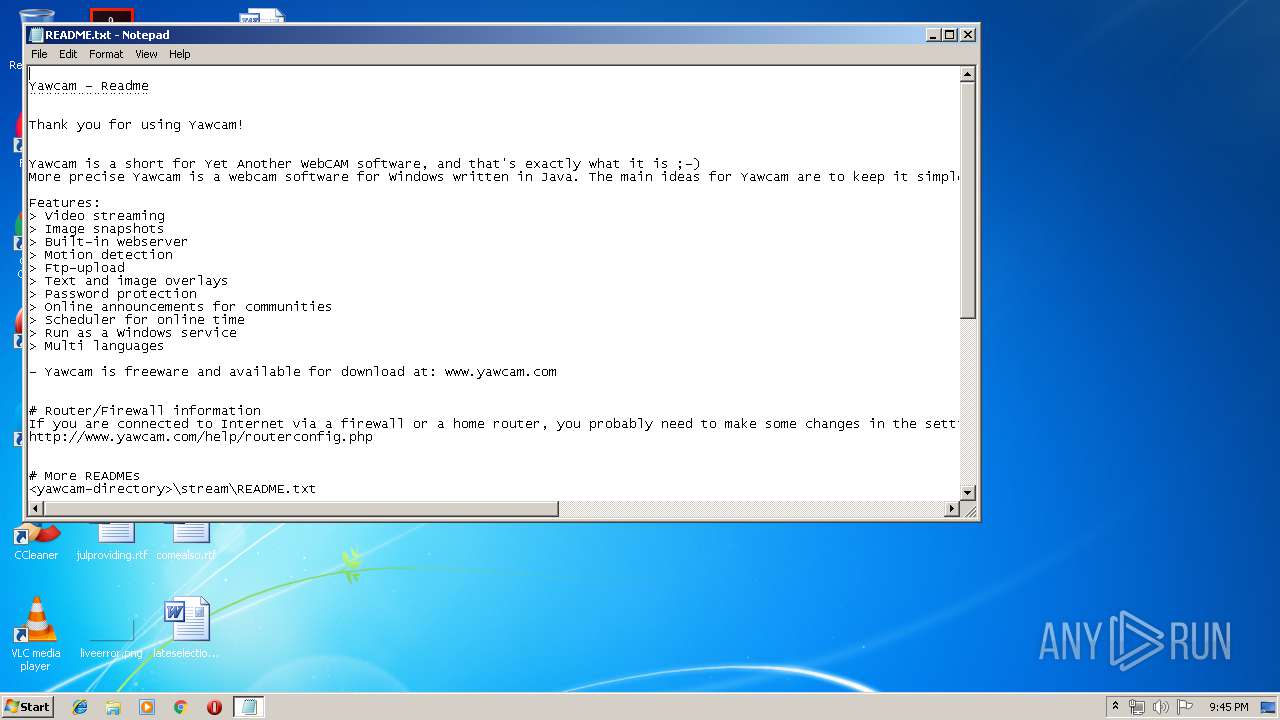Image resolution: width=1280 pixels, height=720 pixels.
Task: Click the '> Text and image overlays' line
Action: tap(129, 281)
